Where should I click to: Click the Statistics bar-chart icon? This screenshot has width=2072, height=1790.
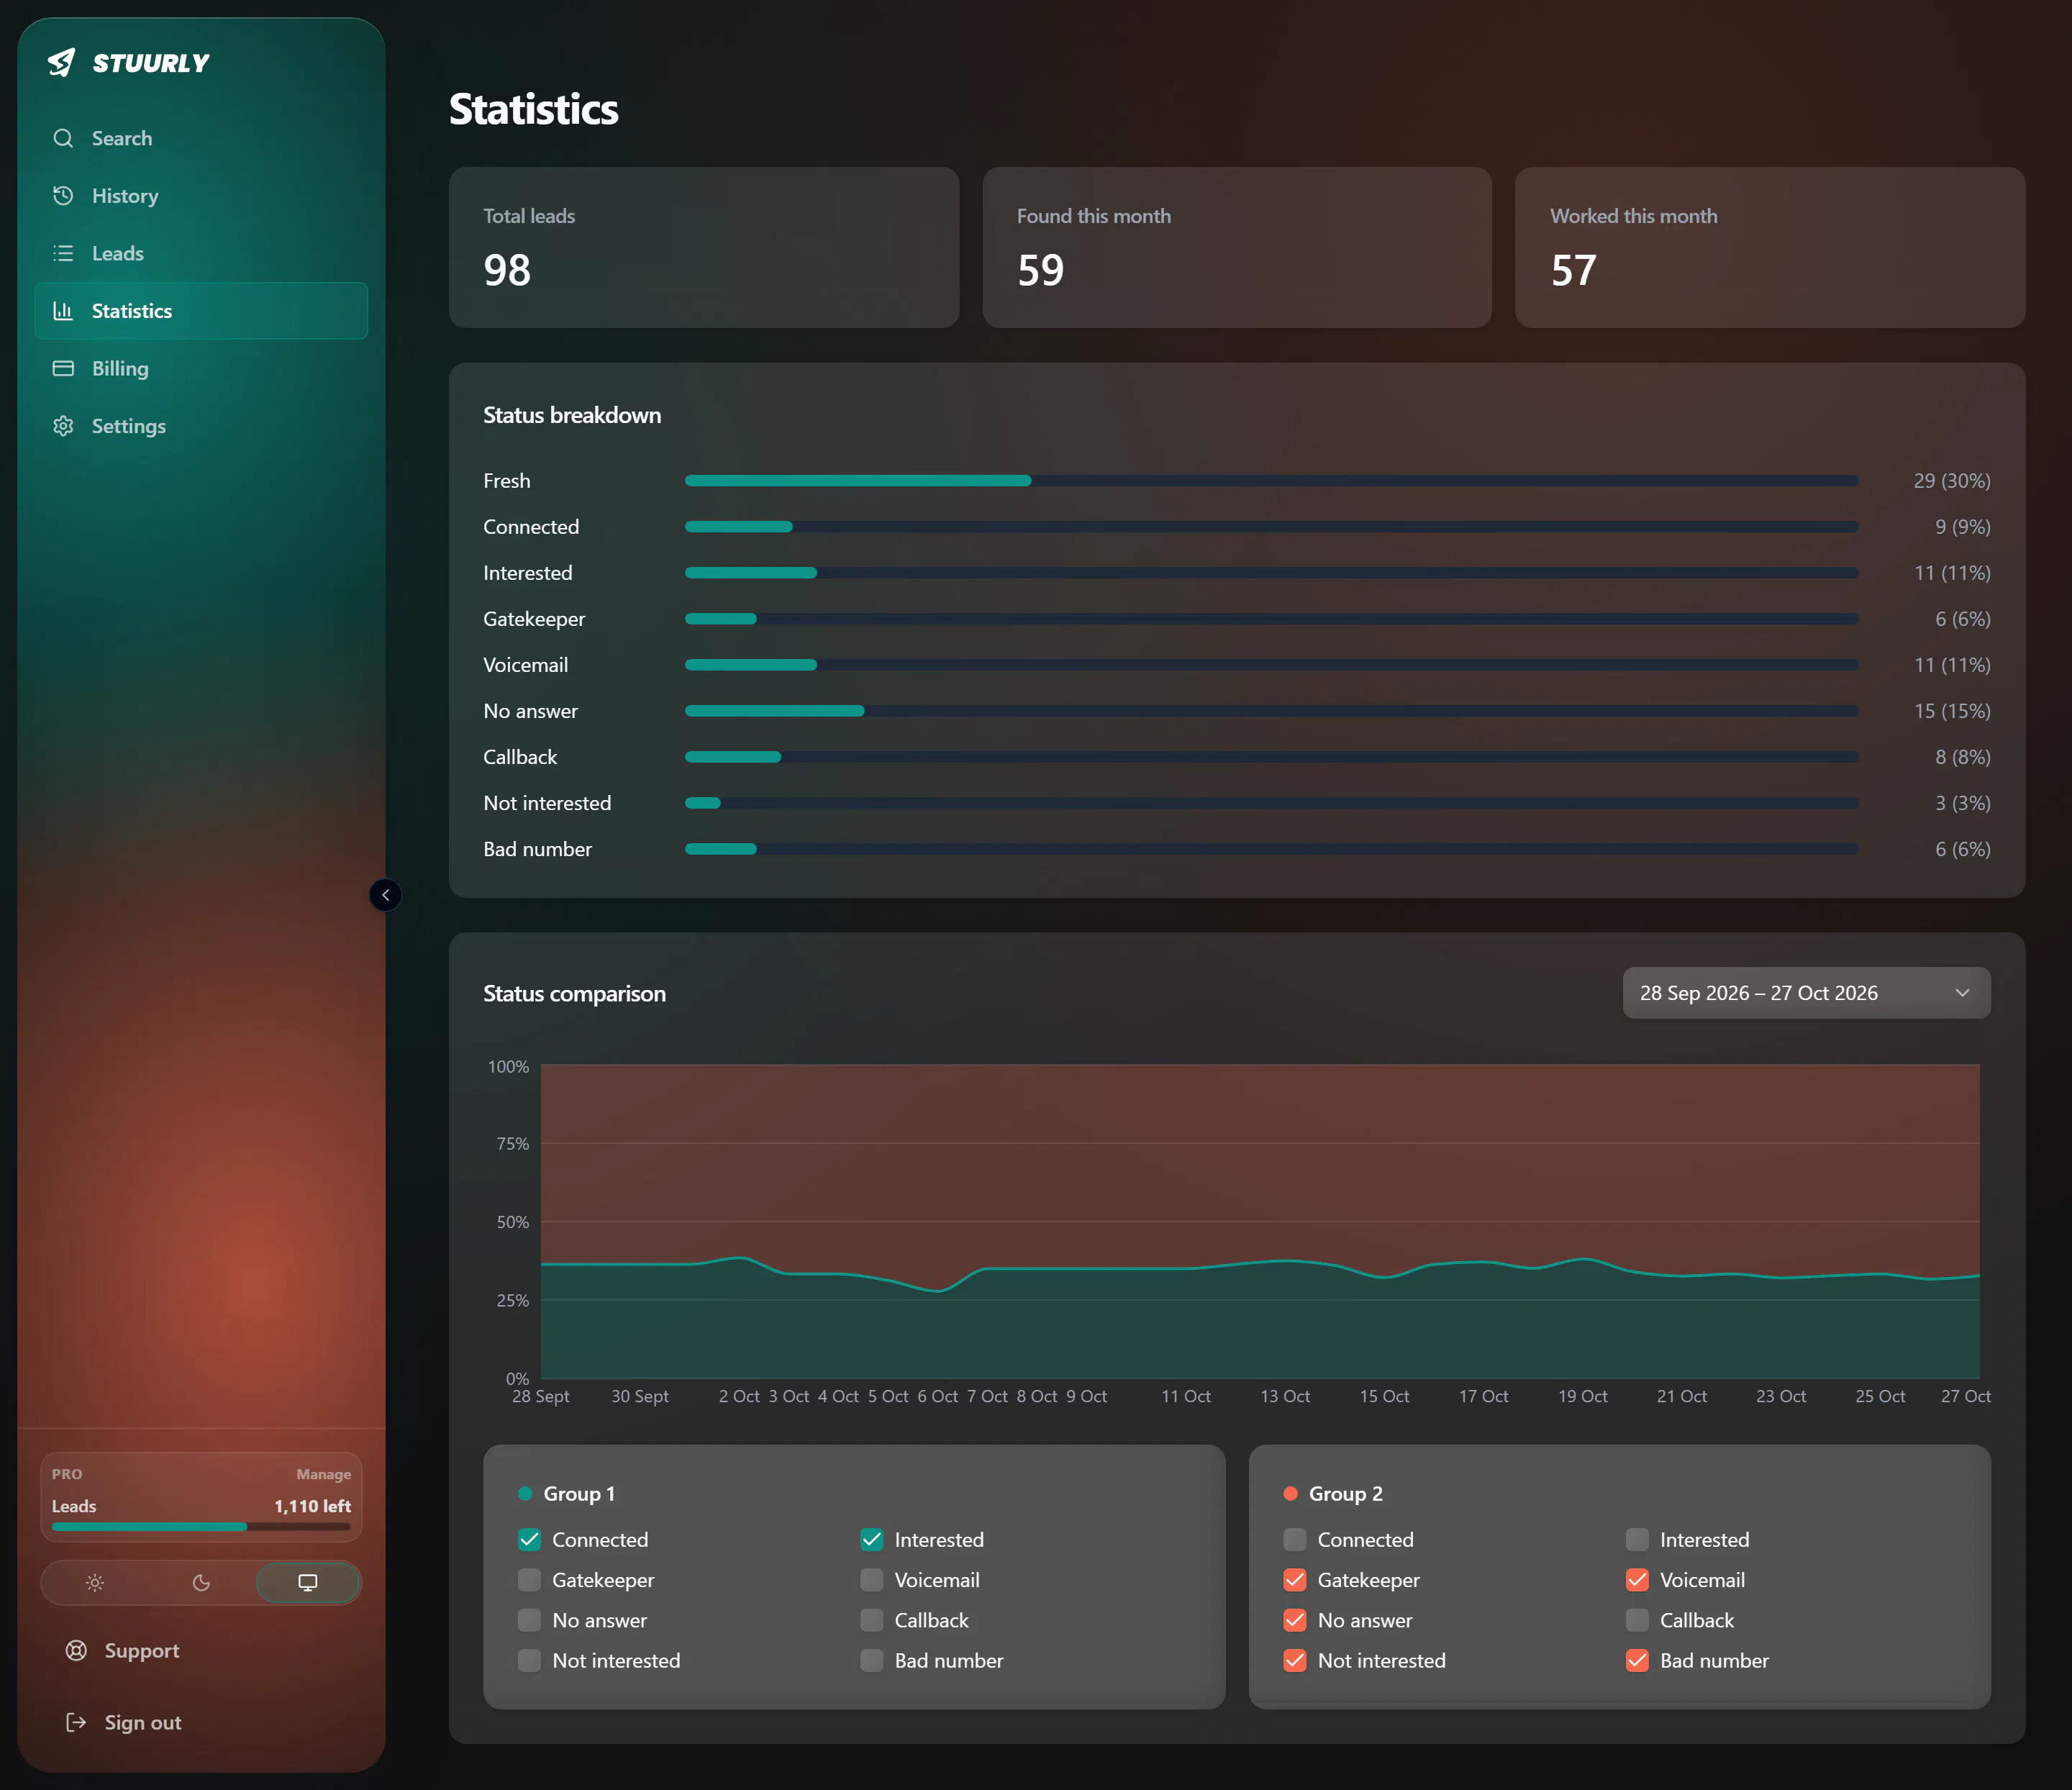(x=63, y=311)
